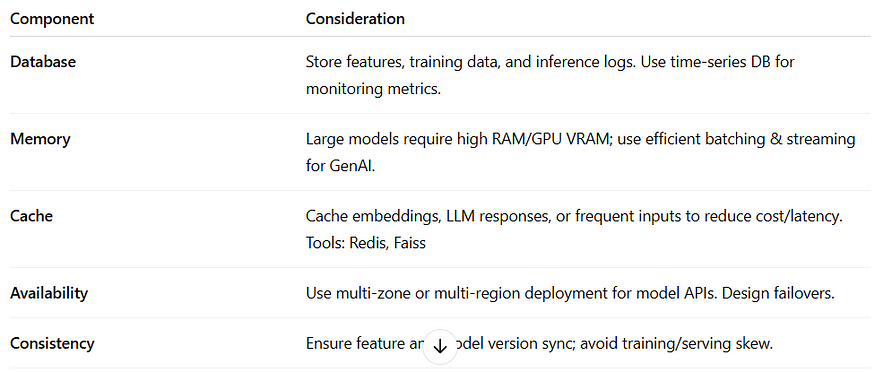Click the Database row label

pyautogui.click(x=43, y=62)
